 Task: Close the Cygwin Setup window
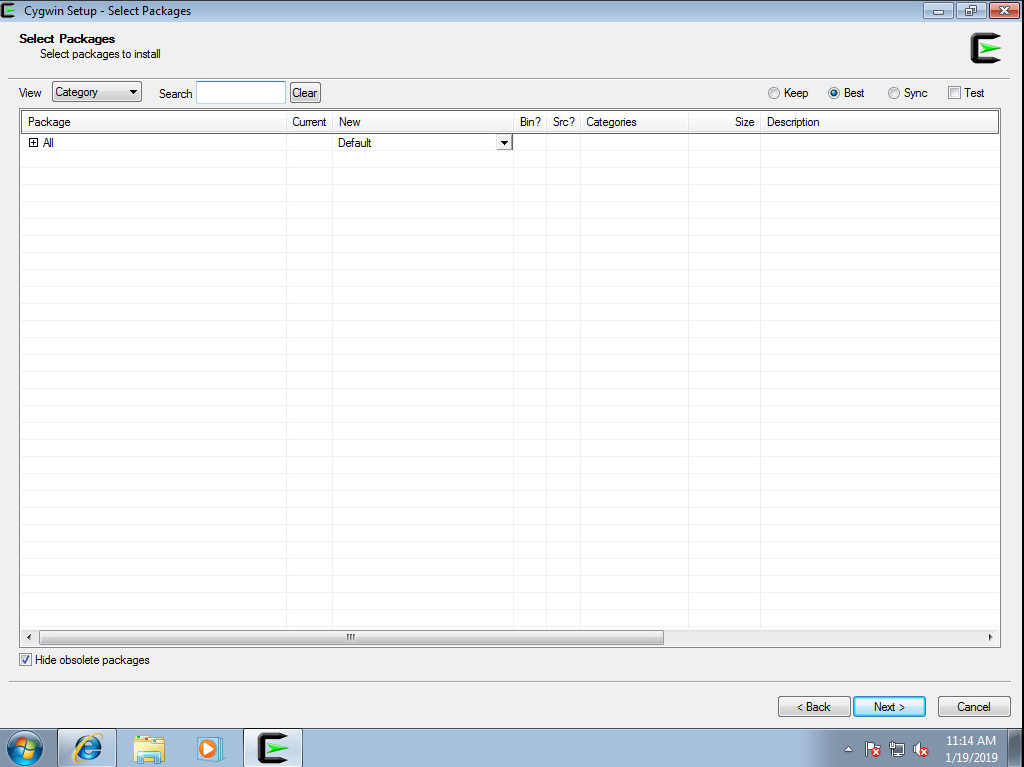pyautogui.click(x=1004, y=10)
